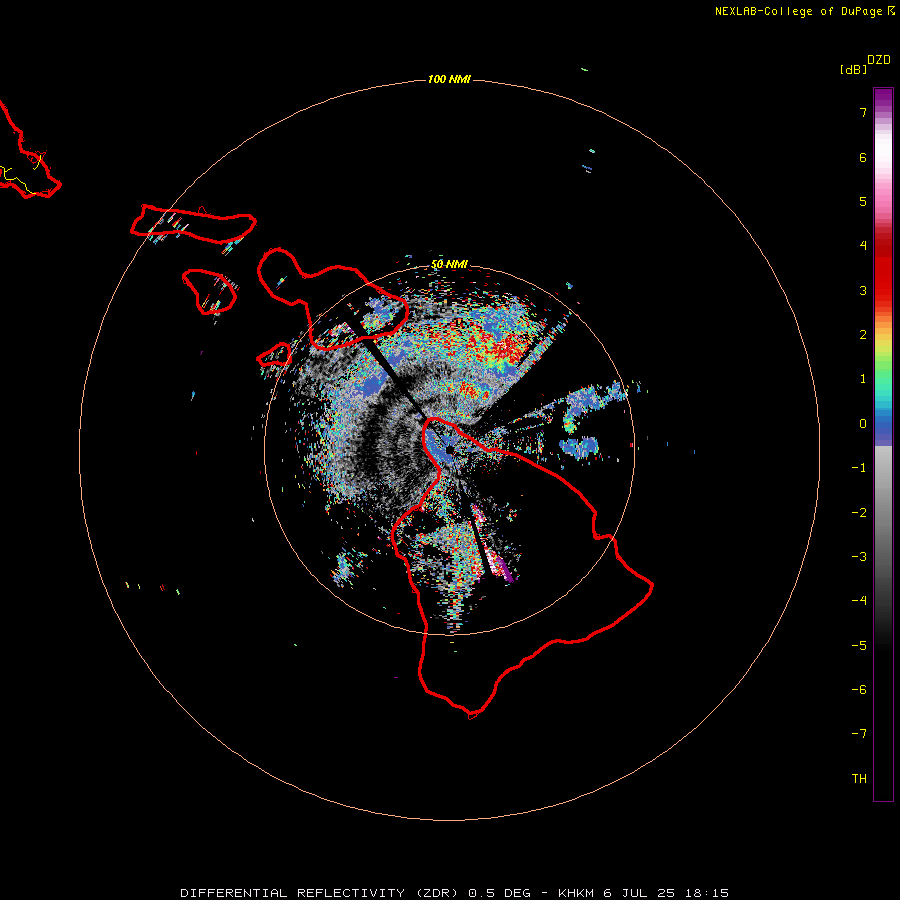
Task: Click the 1 value on the color scale
Action: [x=863, y=379]
